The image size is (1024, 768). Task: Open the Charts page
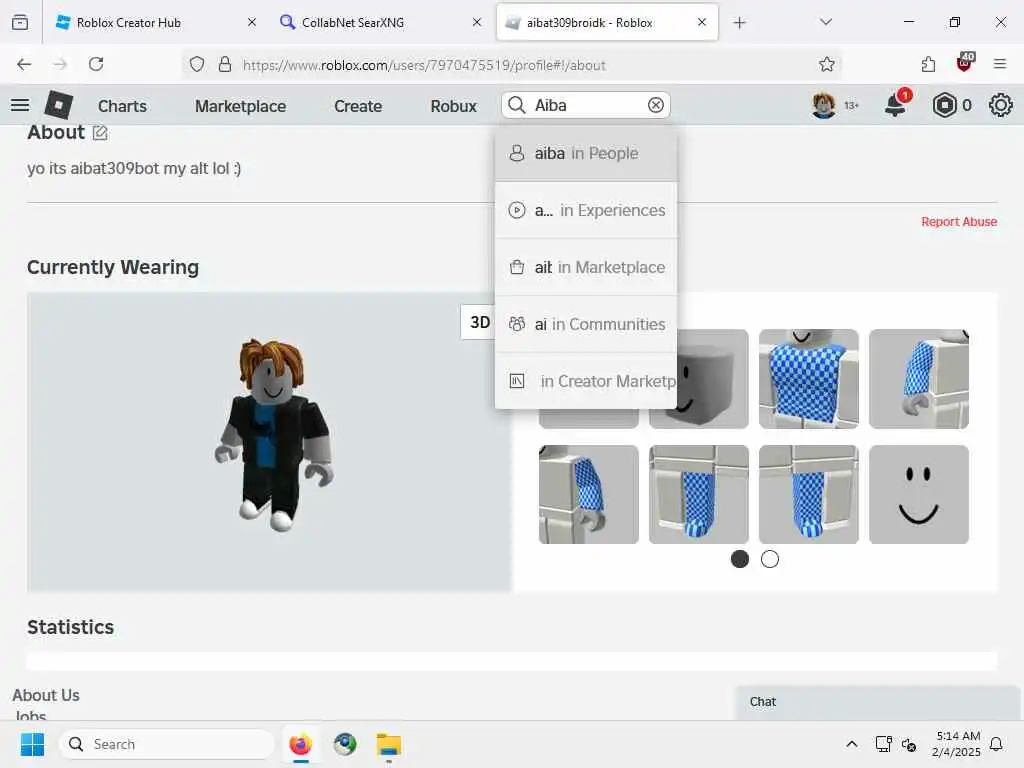[122, 106]
